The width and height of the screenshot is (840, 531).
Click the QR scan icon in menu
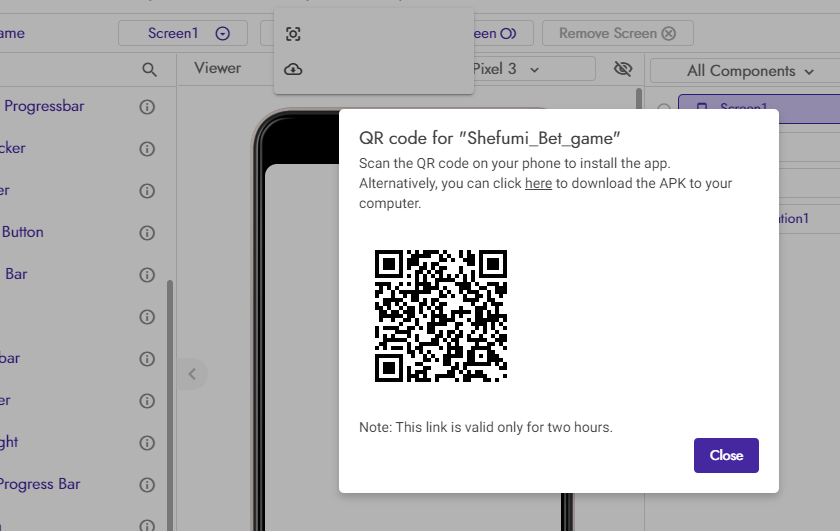coord(293,34)
